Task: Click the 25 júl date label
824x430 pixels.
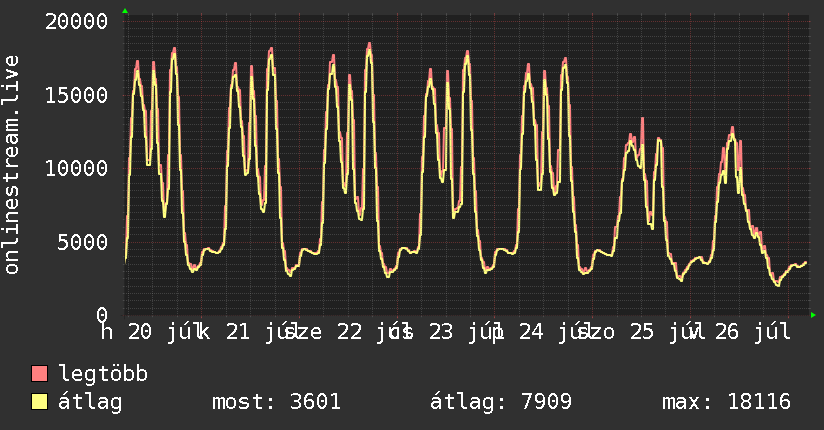Action: pyautogui.click(x=661, y=332)
